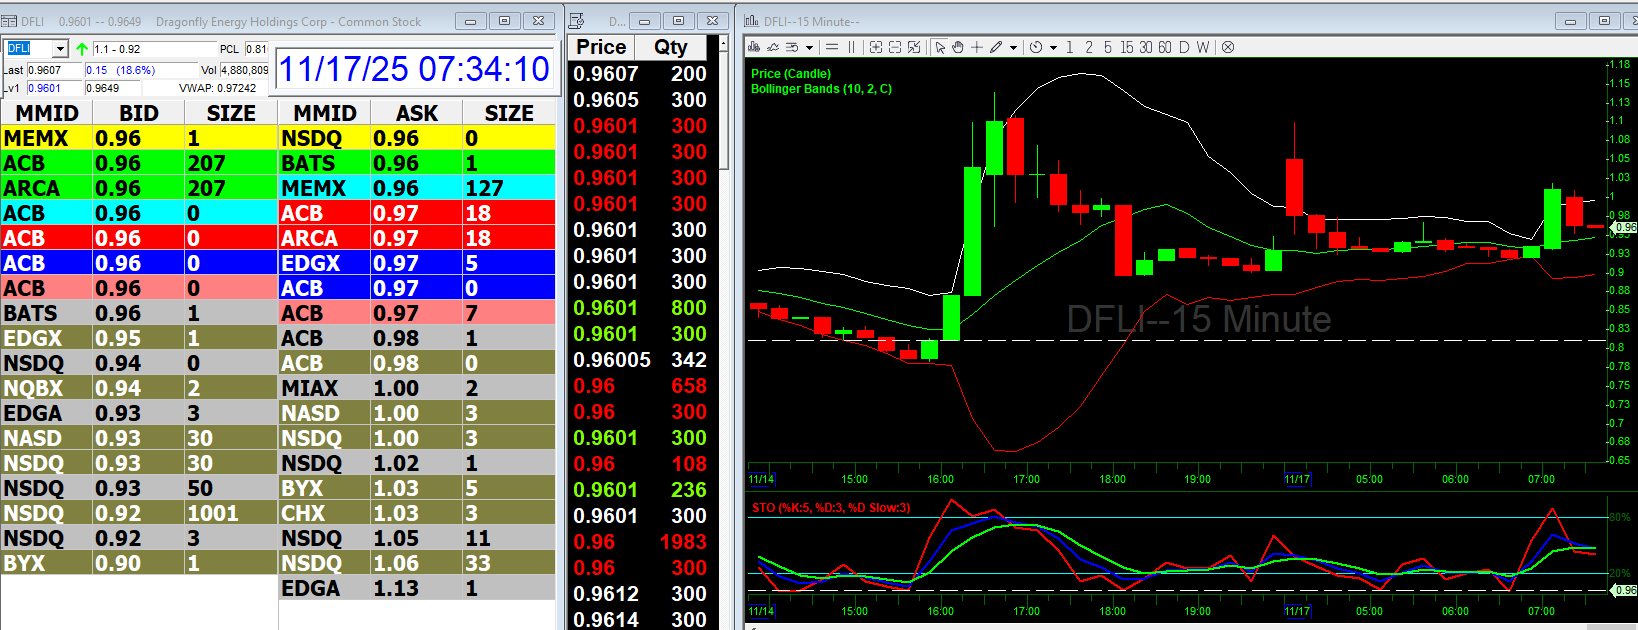Toggle the vertical line tool
The width and height of the screenshot is (1638, 630).
pos(852,47)
